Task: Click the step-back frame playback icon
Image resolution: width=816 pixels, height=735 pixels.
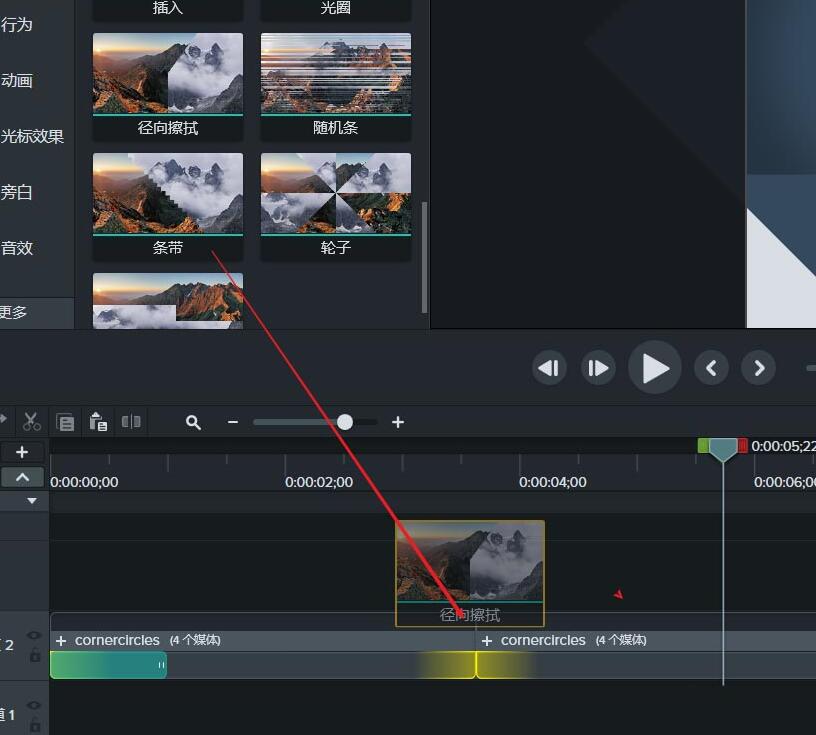Action: point(549,368)
